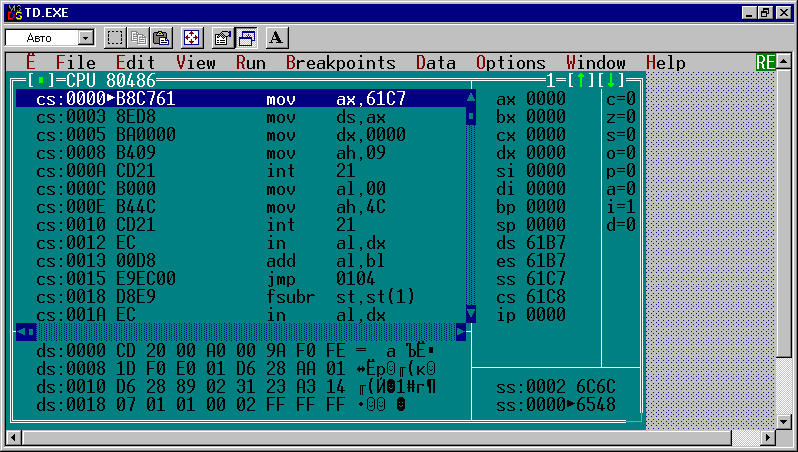The height and width of the screenshot is (452, 798).
Task: Select the 'mov al,00' line
Action: tap(241, 189)
